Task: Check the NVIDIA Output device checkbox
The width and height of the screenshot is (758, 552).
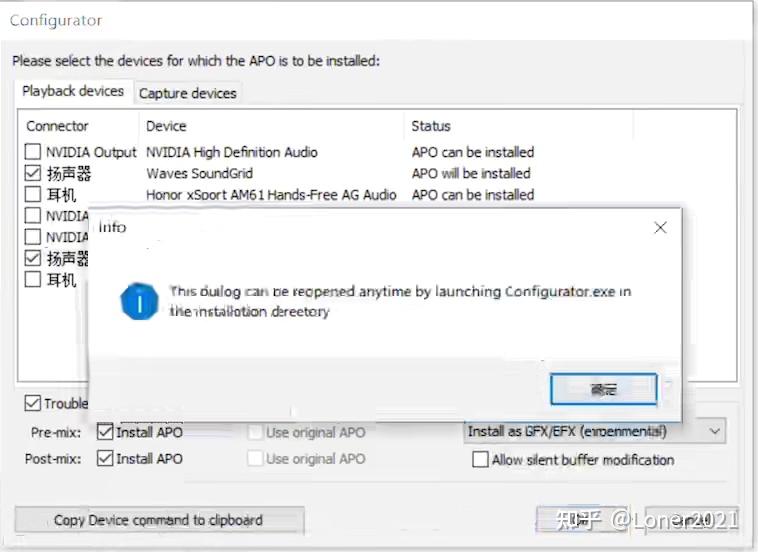Action: 34,152
